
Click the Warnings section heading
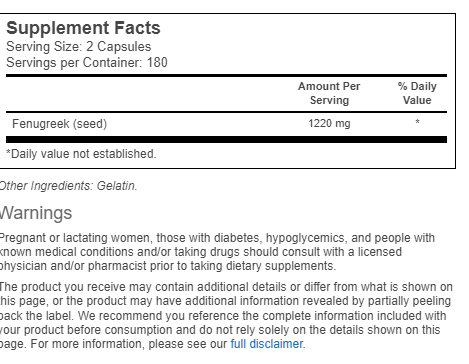36,213
